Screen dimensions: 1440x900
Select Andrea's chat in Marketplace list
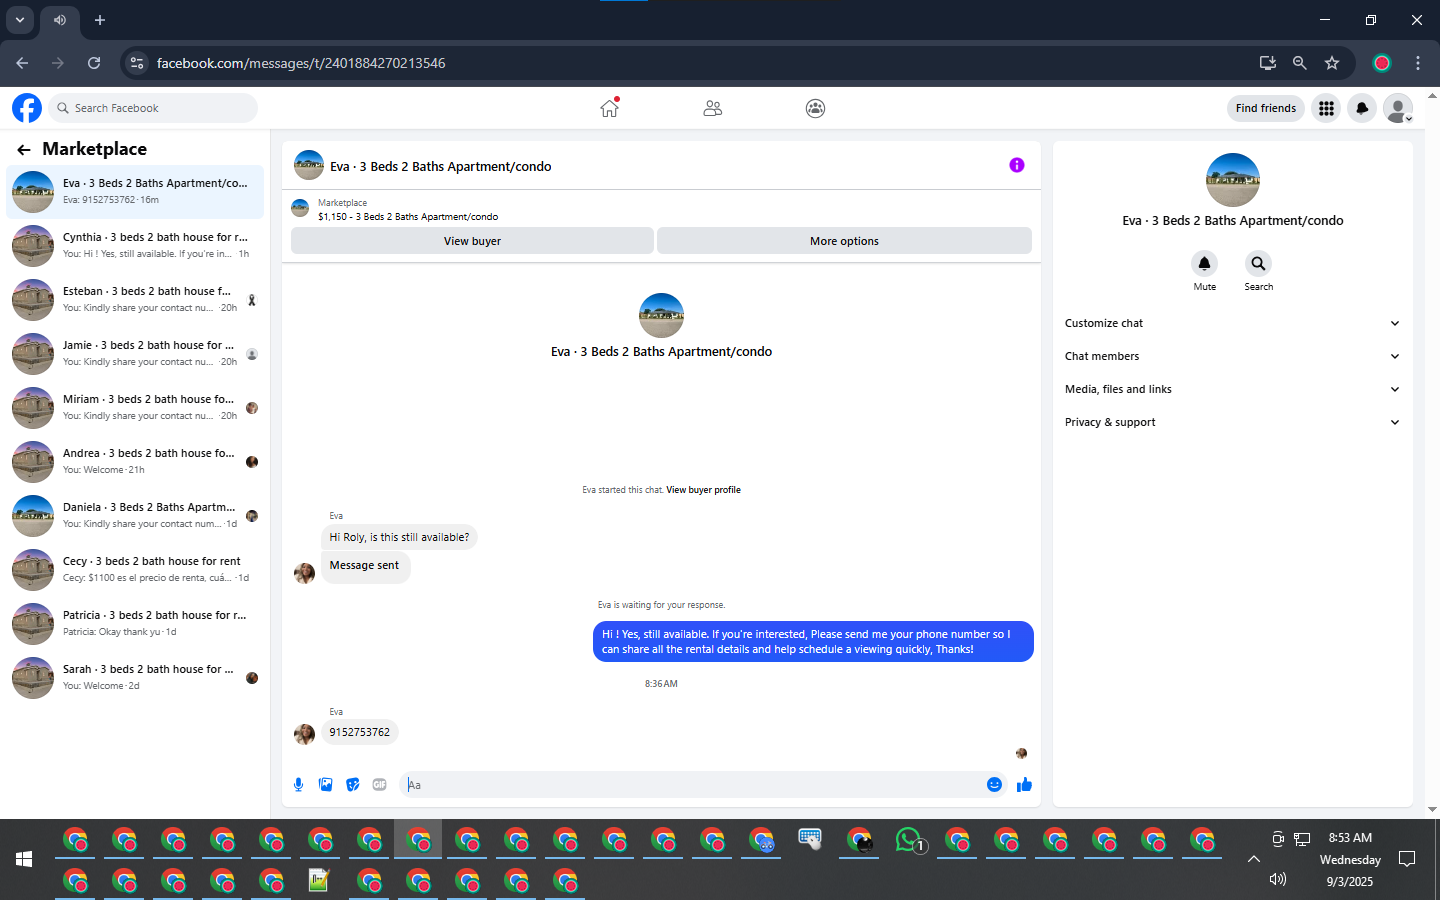135,462
